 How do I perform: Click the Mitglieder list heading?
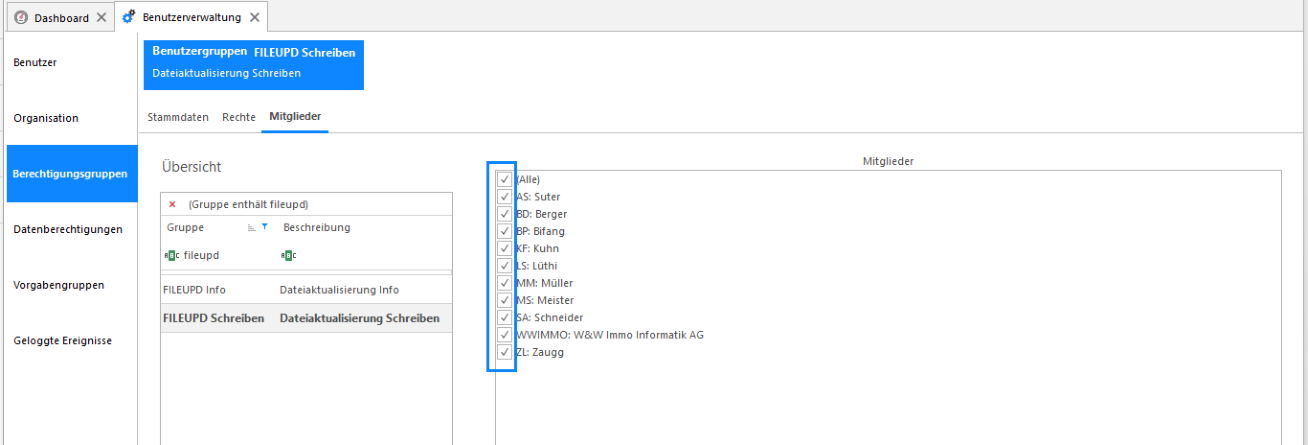point(889,160)
